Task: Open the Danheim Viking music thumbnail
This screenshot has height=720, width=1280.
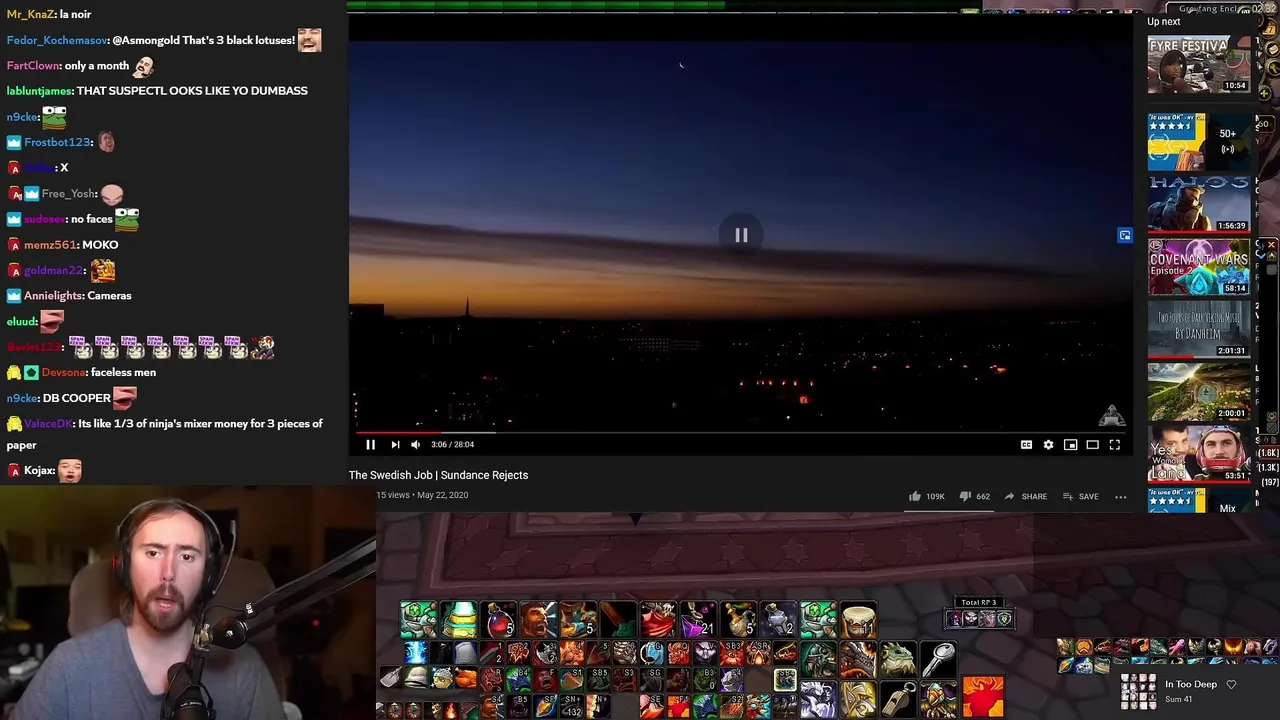Action: pos(1198,329)
